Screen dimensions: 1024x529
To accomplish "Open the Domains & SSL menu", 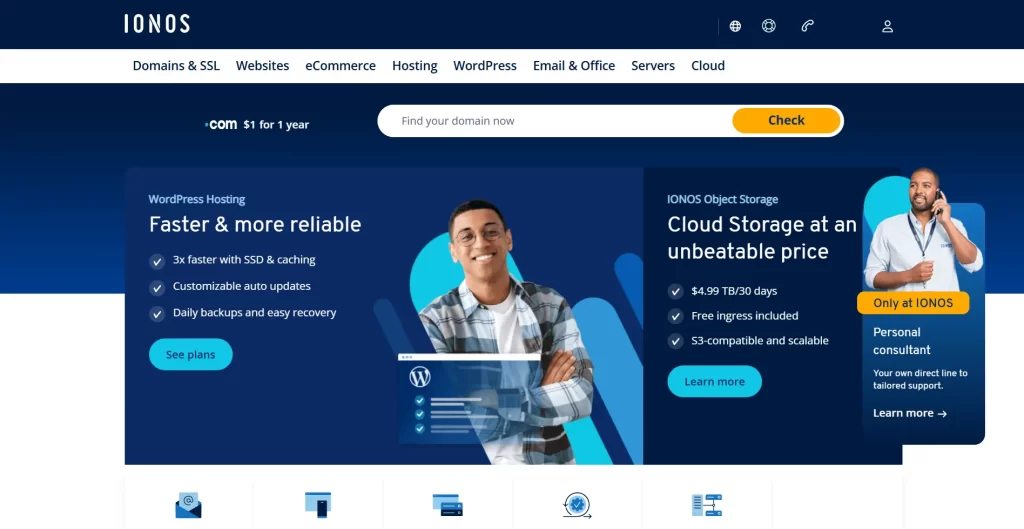I will pyautogui.click(x=176, y=65).
